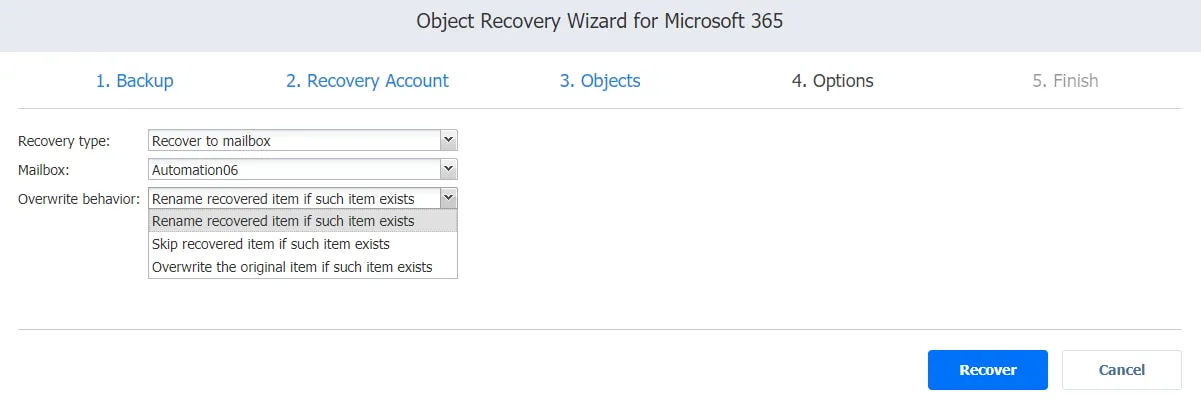This screenshot has width=1201, height=401.
Task: Click the Object Recovery Wizard title
Action: point(600,21)
